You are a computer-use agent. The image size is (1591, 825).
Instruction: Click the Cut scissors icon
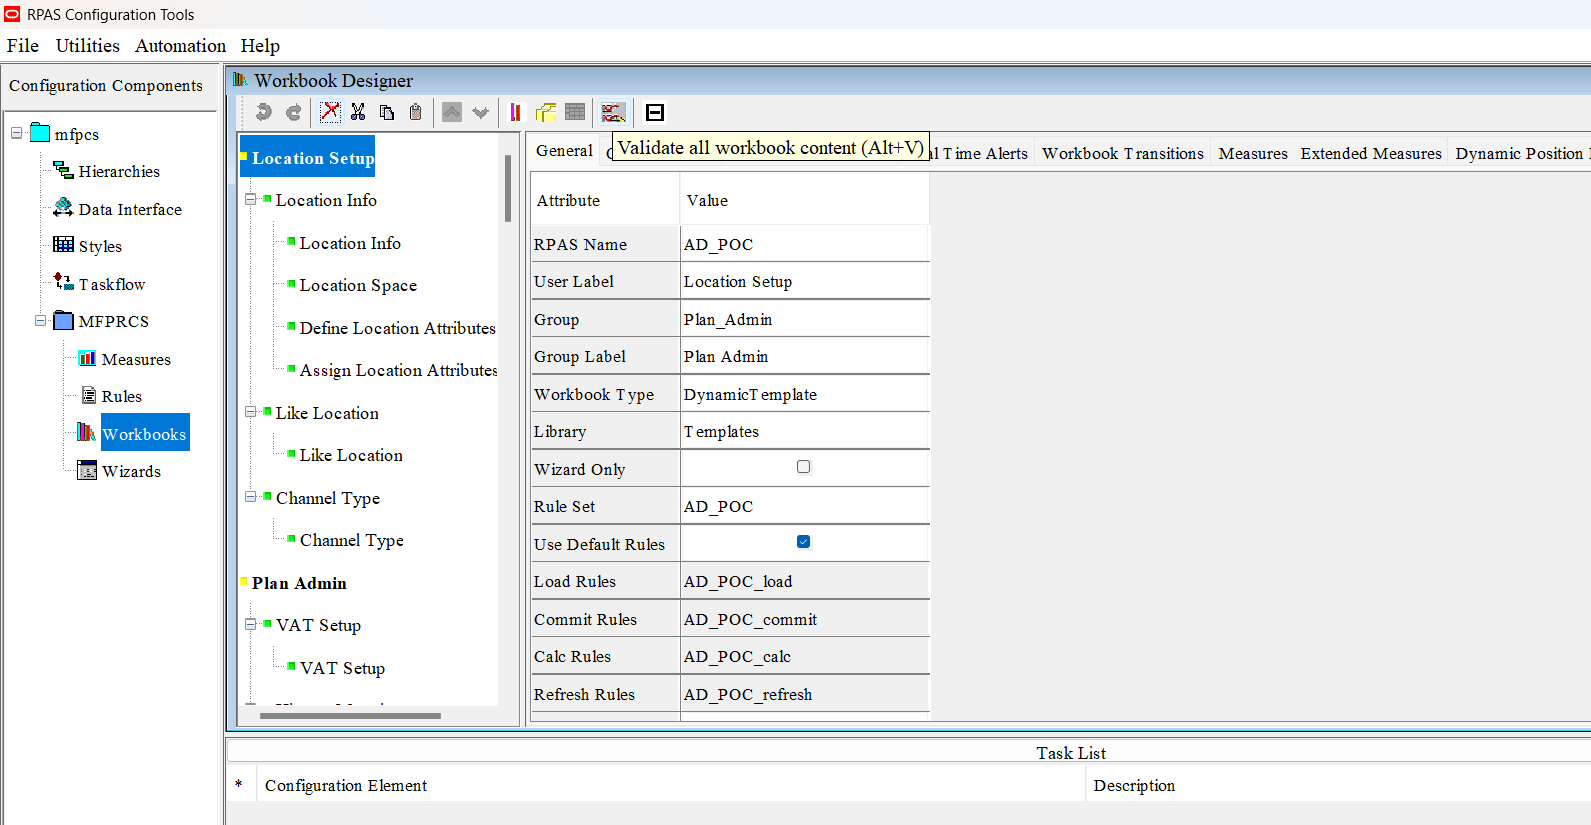point(358,112)
